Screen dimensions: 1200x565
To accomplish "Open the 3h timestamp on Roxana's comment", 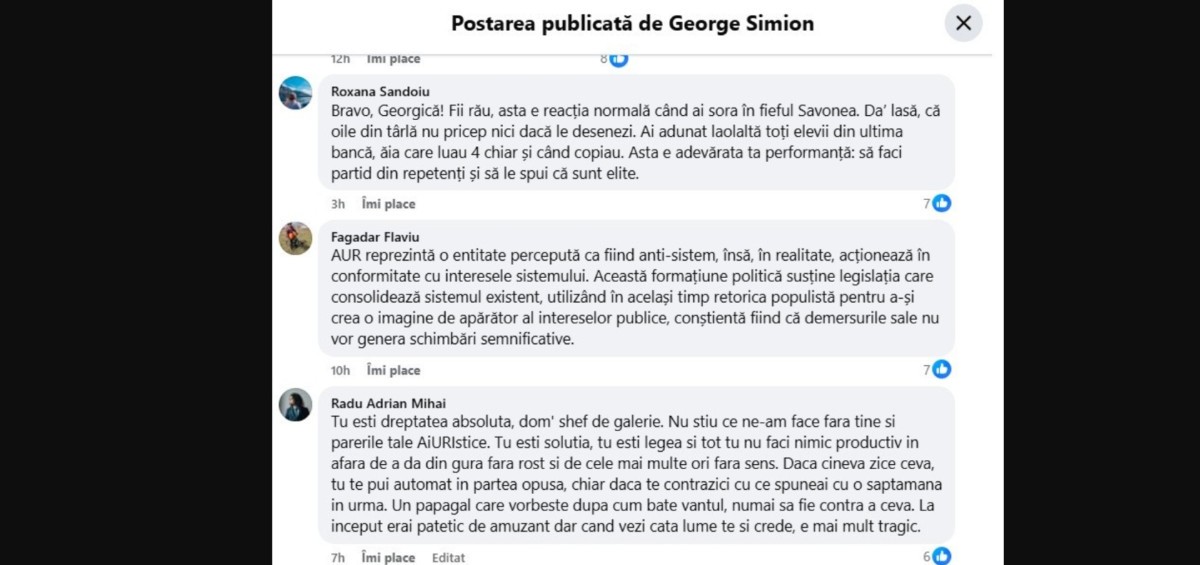I will pyautogui.click(x=338, y=204).
